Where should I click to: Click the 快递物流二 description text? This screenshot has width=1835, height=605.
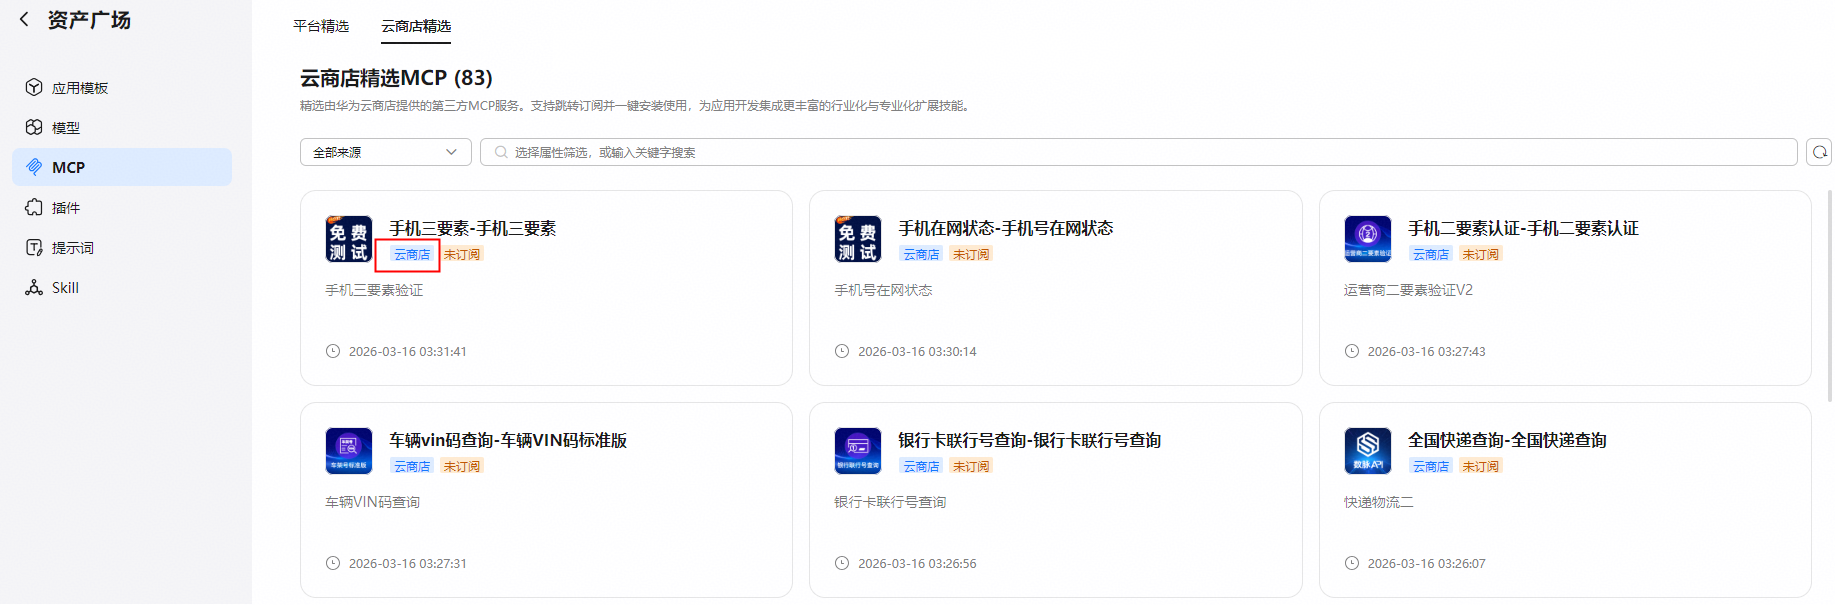pyautogui.click(x=1379, y=502)
